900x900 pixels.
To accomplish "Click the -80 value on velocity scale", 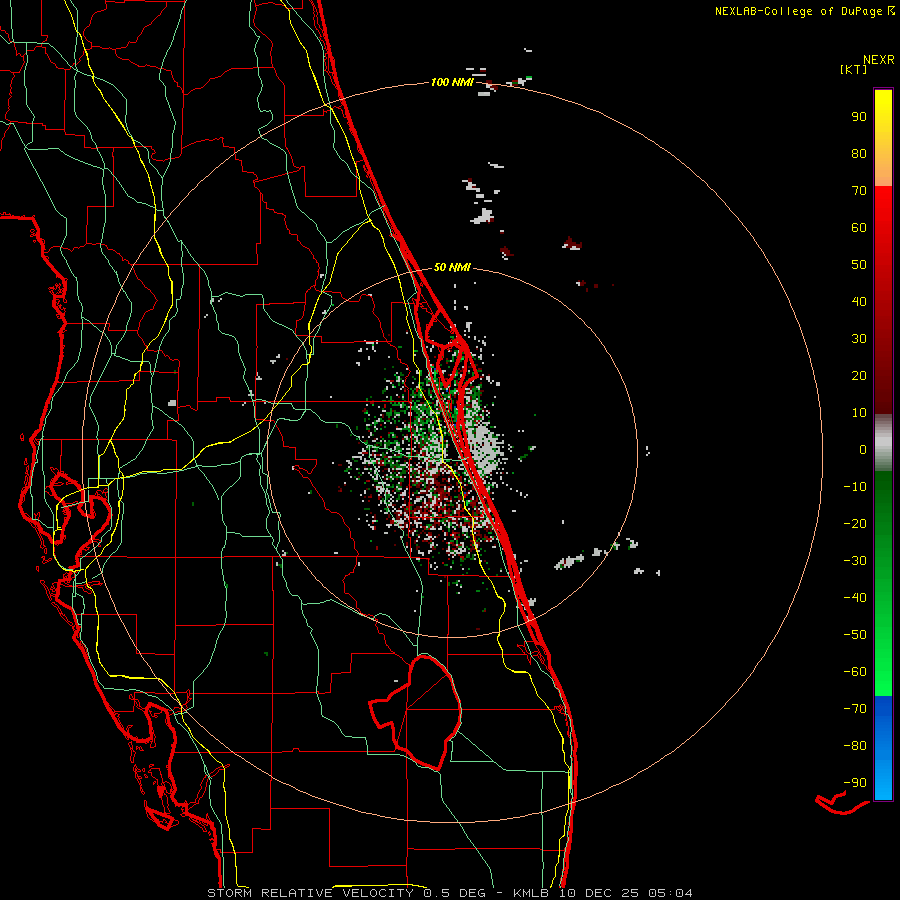I will coord(855,746).
